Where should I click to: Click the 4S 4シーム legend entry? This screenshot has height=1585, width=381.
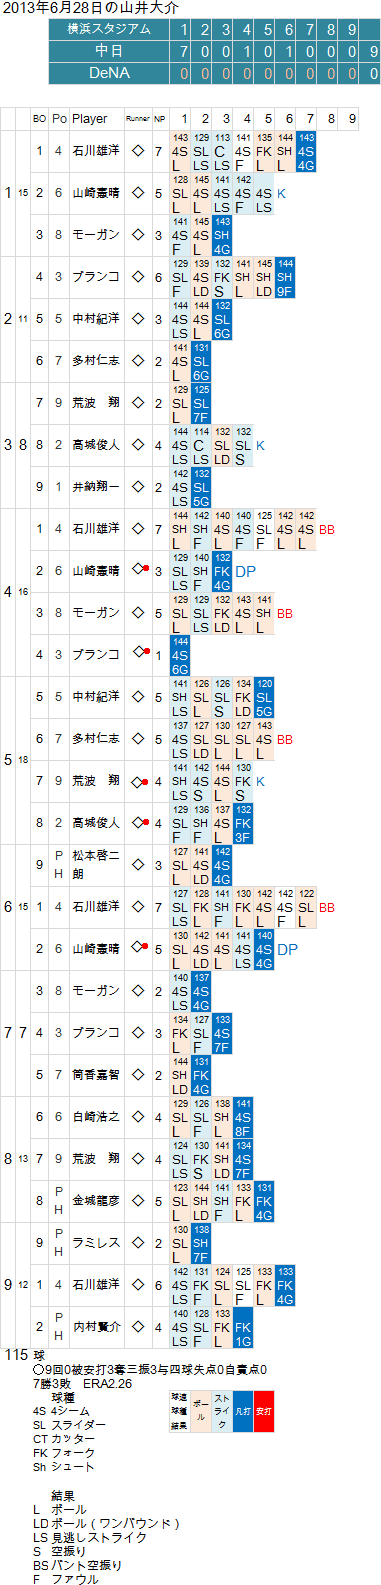(61, 1411)
